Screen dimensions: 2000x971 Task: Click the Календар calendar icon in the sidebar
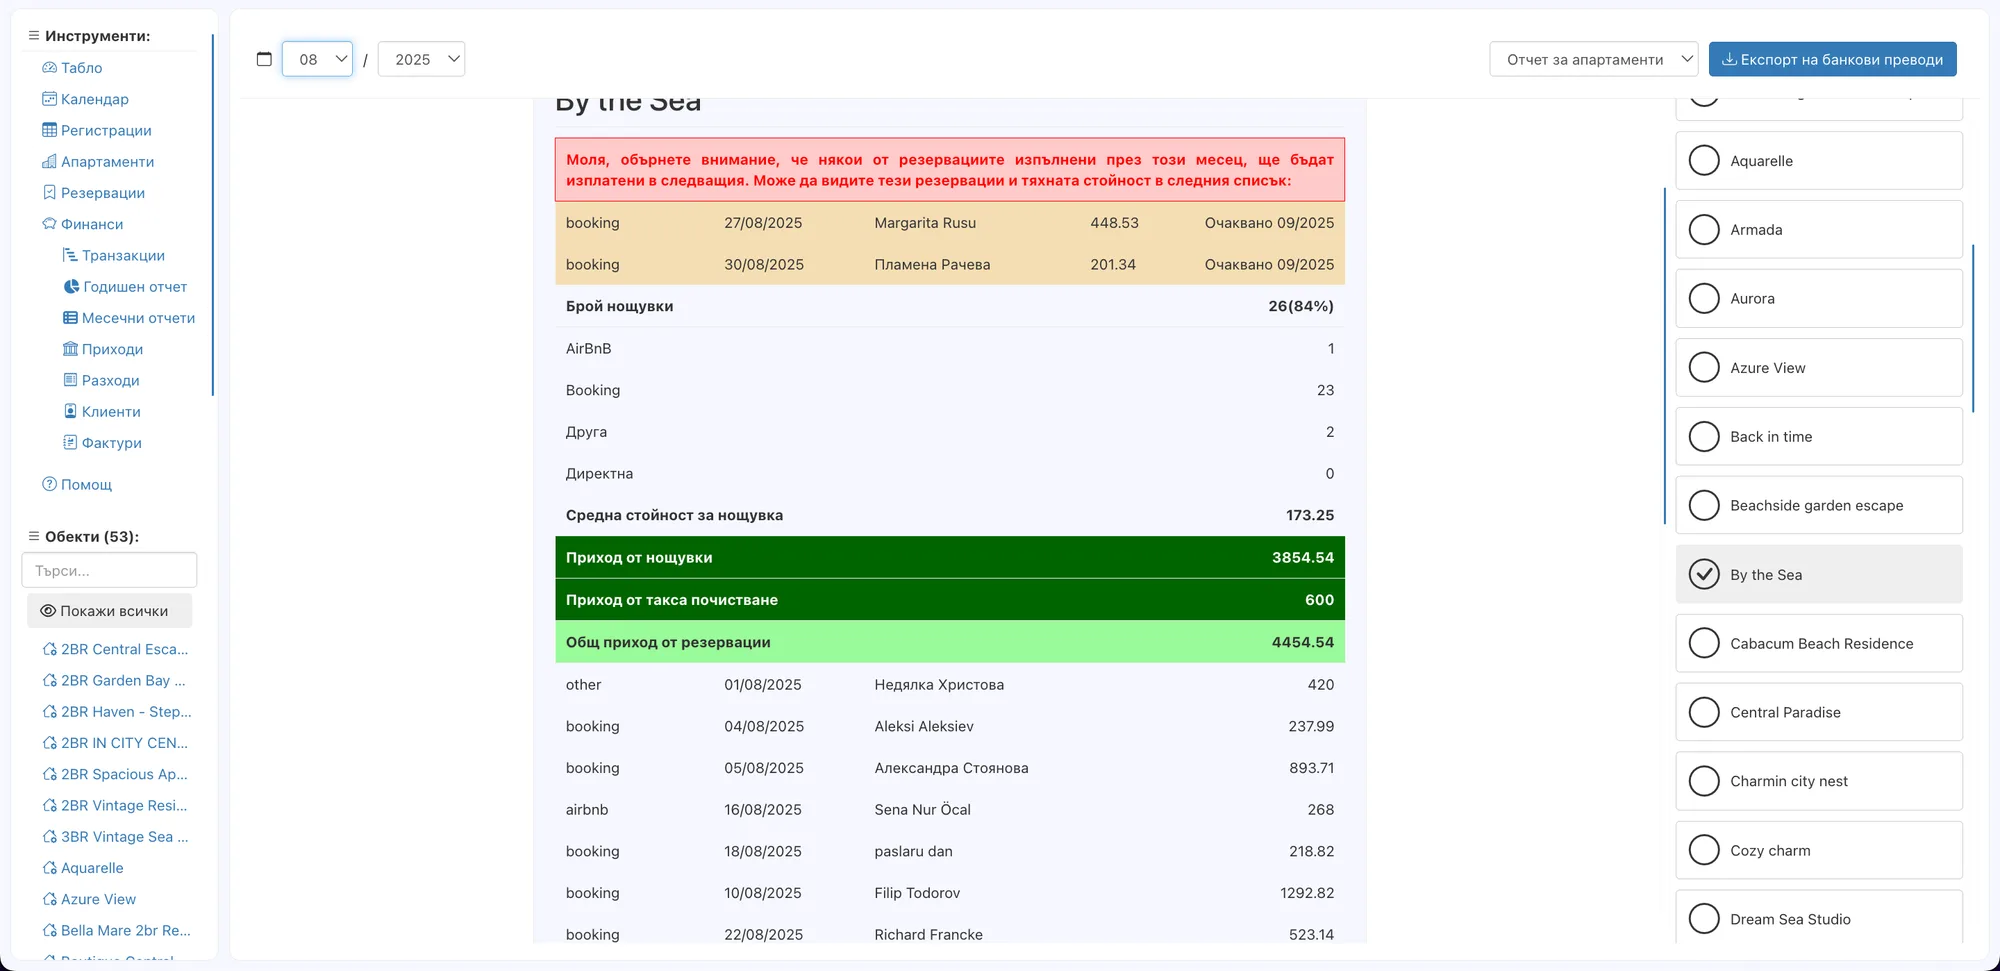(49, 99)
